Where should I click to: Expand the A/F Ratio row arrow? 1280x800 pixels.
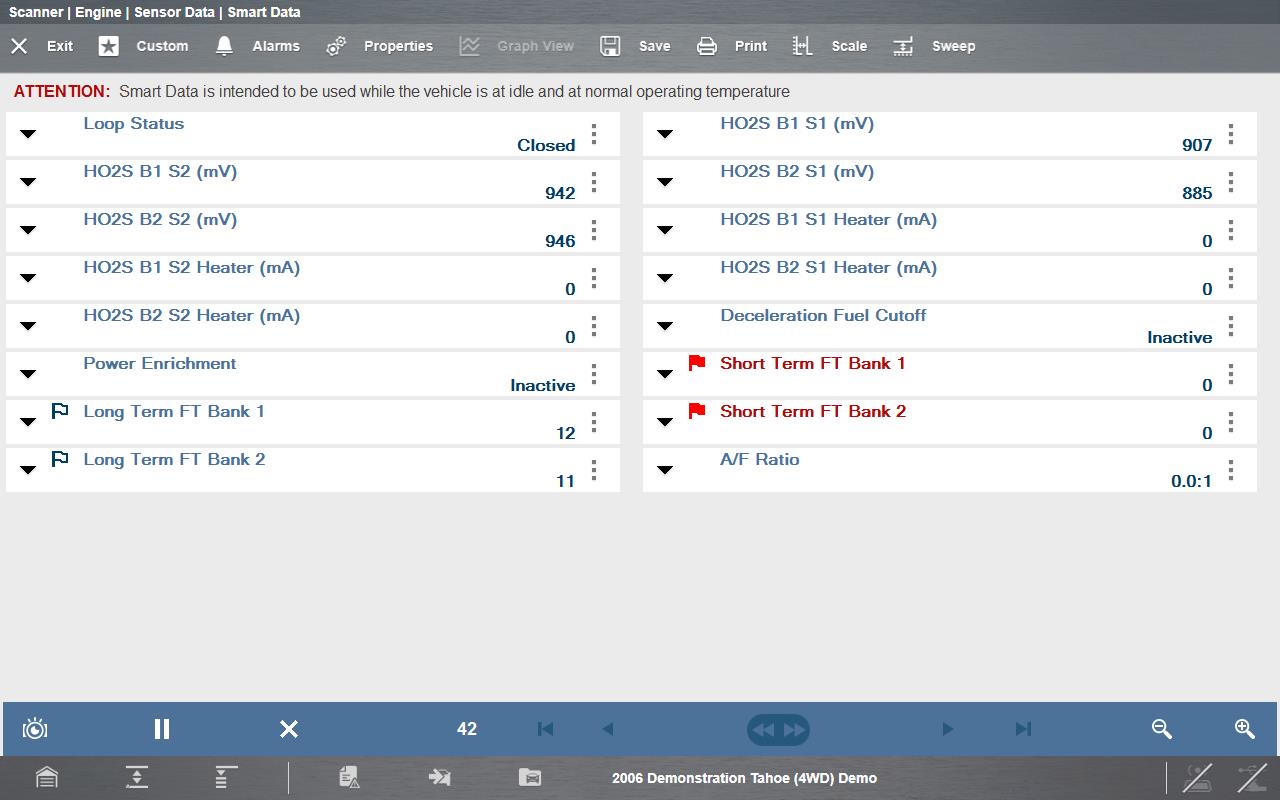(665, 470)
